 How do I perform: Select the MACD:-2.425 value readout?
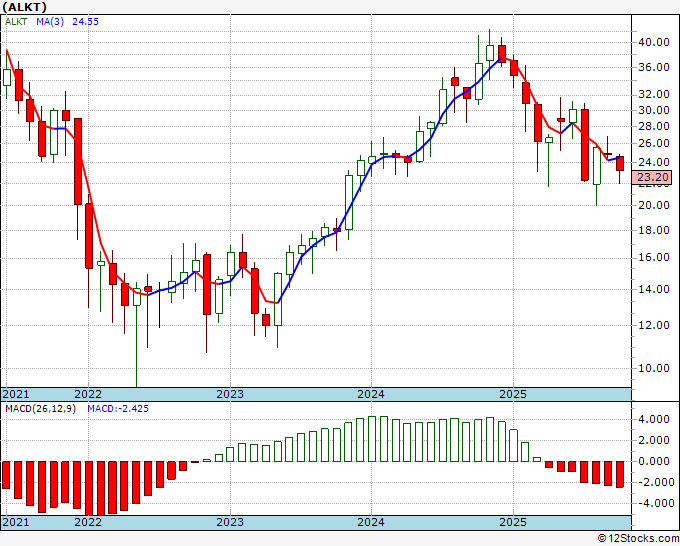[118, 409]
